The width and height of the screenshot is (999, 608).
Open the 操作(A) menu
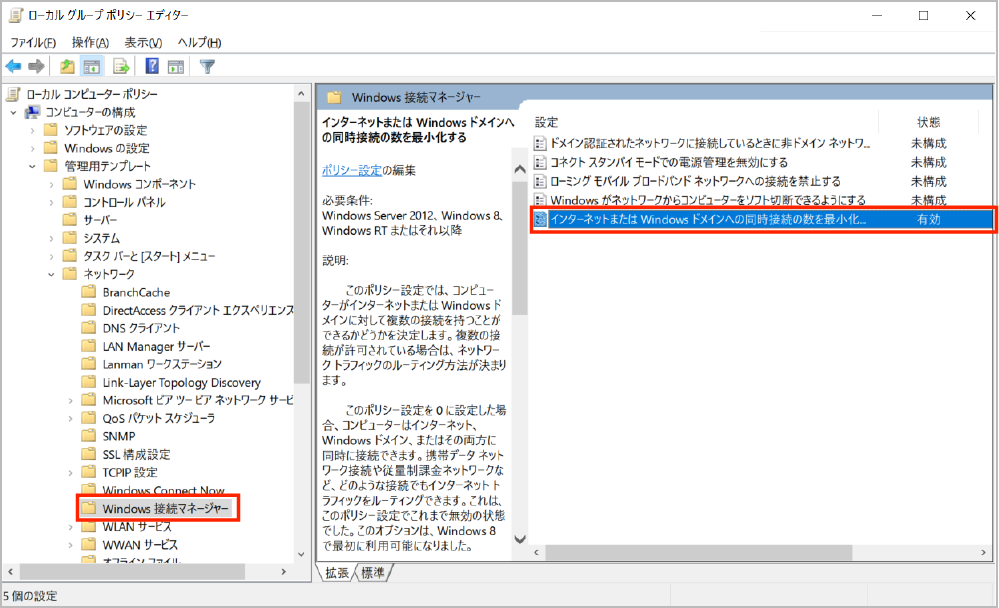(91, 42)
